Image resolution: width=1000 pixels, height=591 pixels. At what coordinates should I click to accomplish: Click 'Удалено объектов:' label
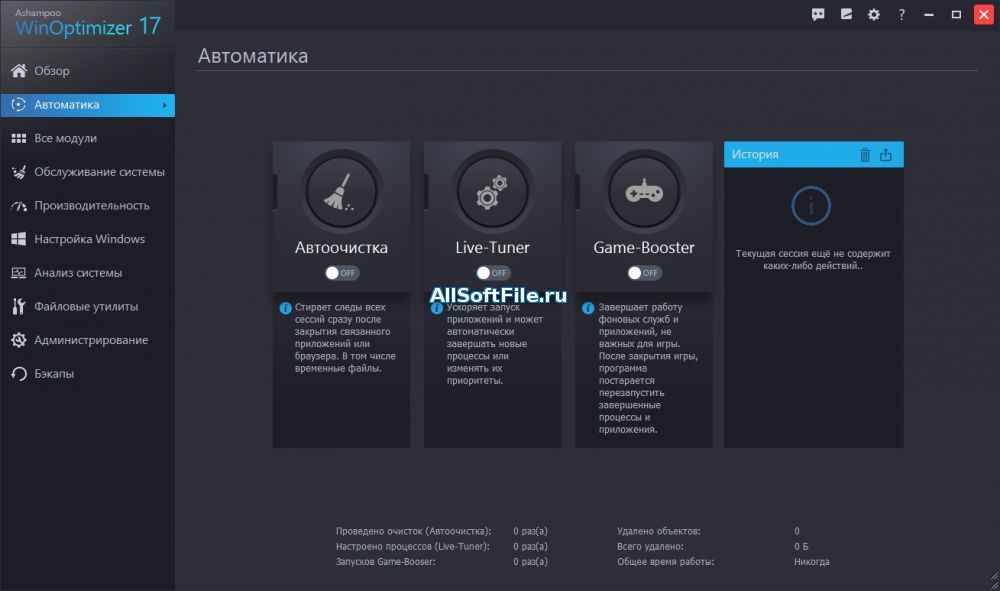(x=658, y=531)
